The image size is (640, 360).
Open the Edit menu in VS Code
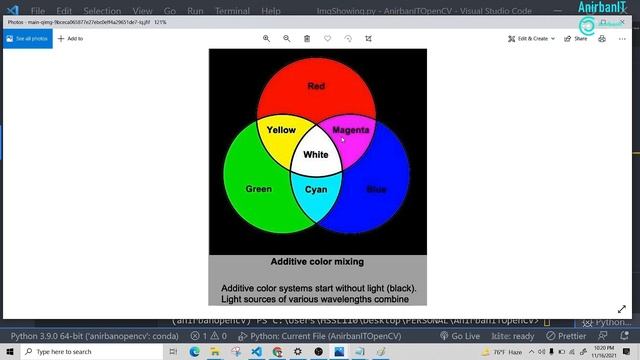(64, 11)
